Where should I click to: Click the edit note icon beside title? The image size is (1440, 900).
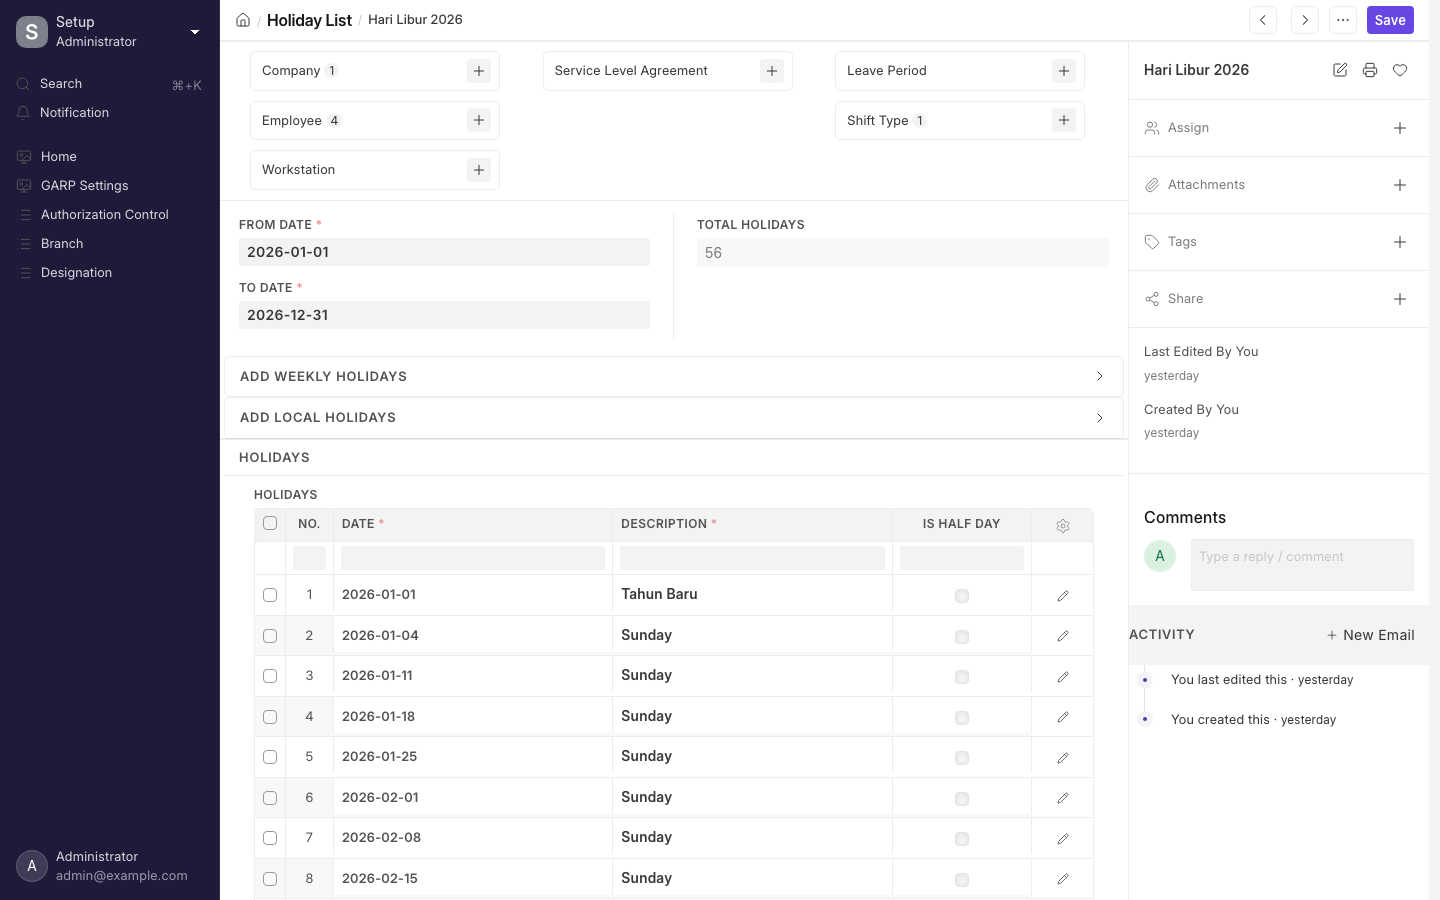[1340, 70]
